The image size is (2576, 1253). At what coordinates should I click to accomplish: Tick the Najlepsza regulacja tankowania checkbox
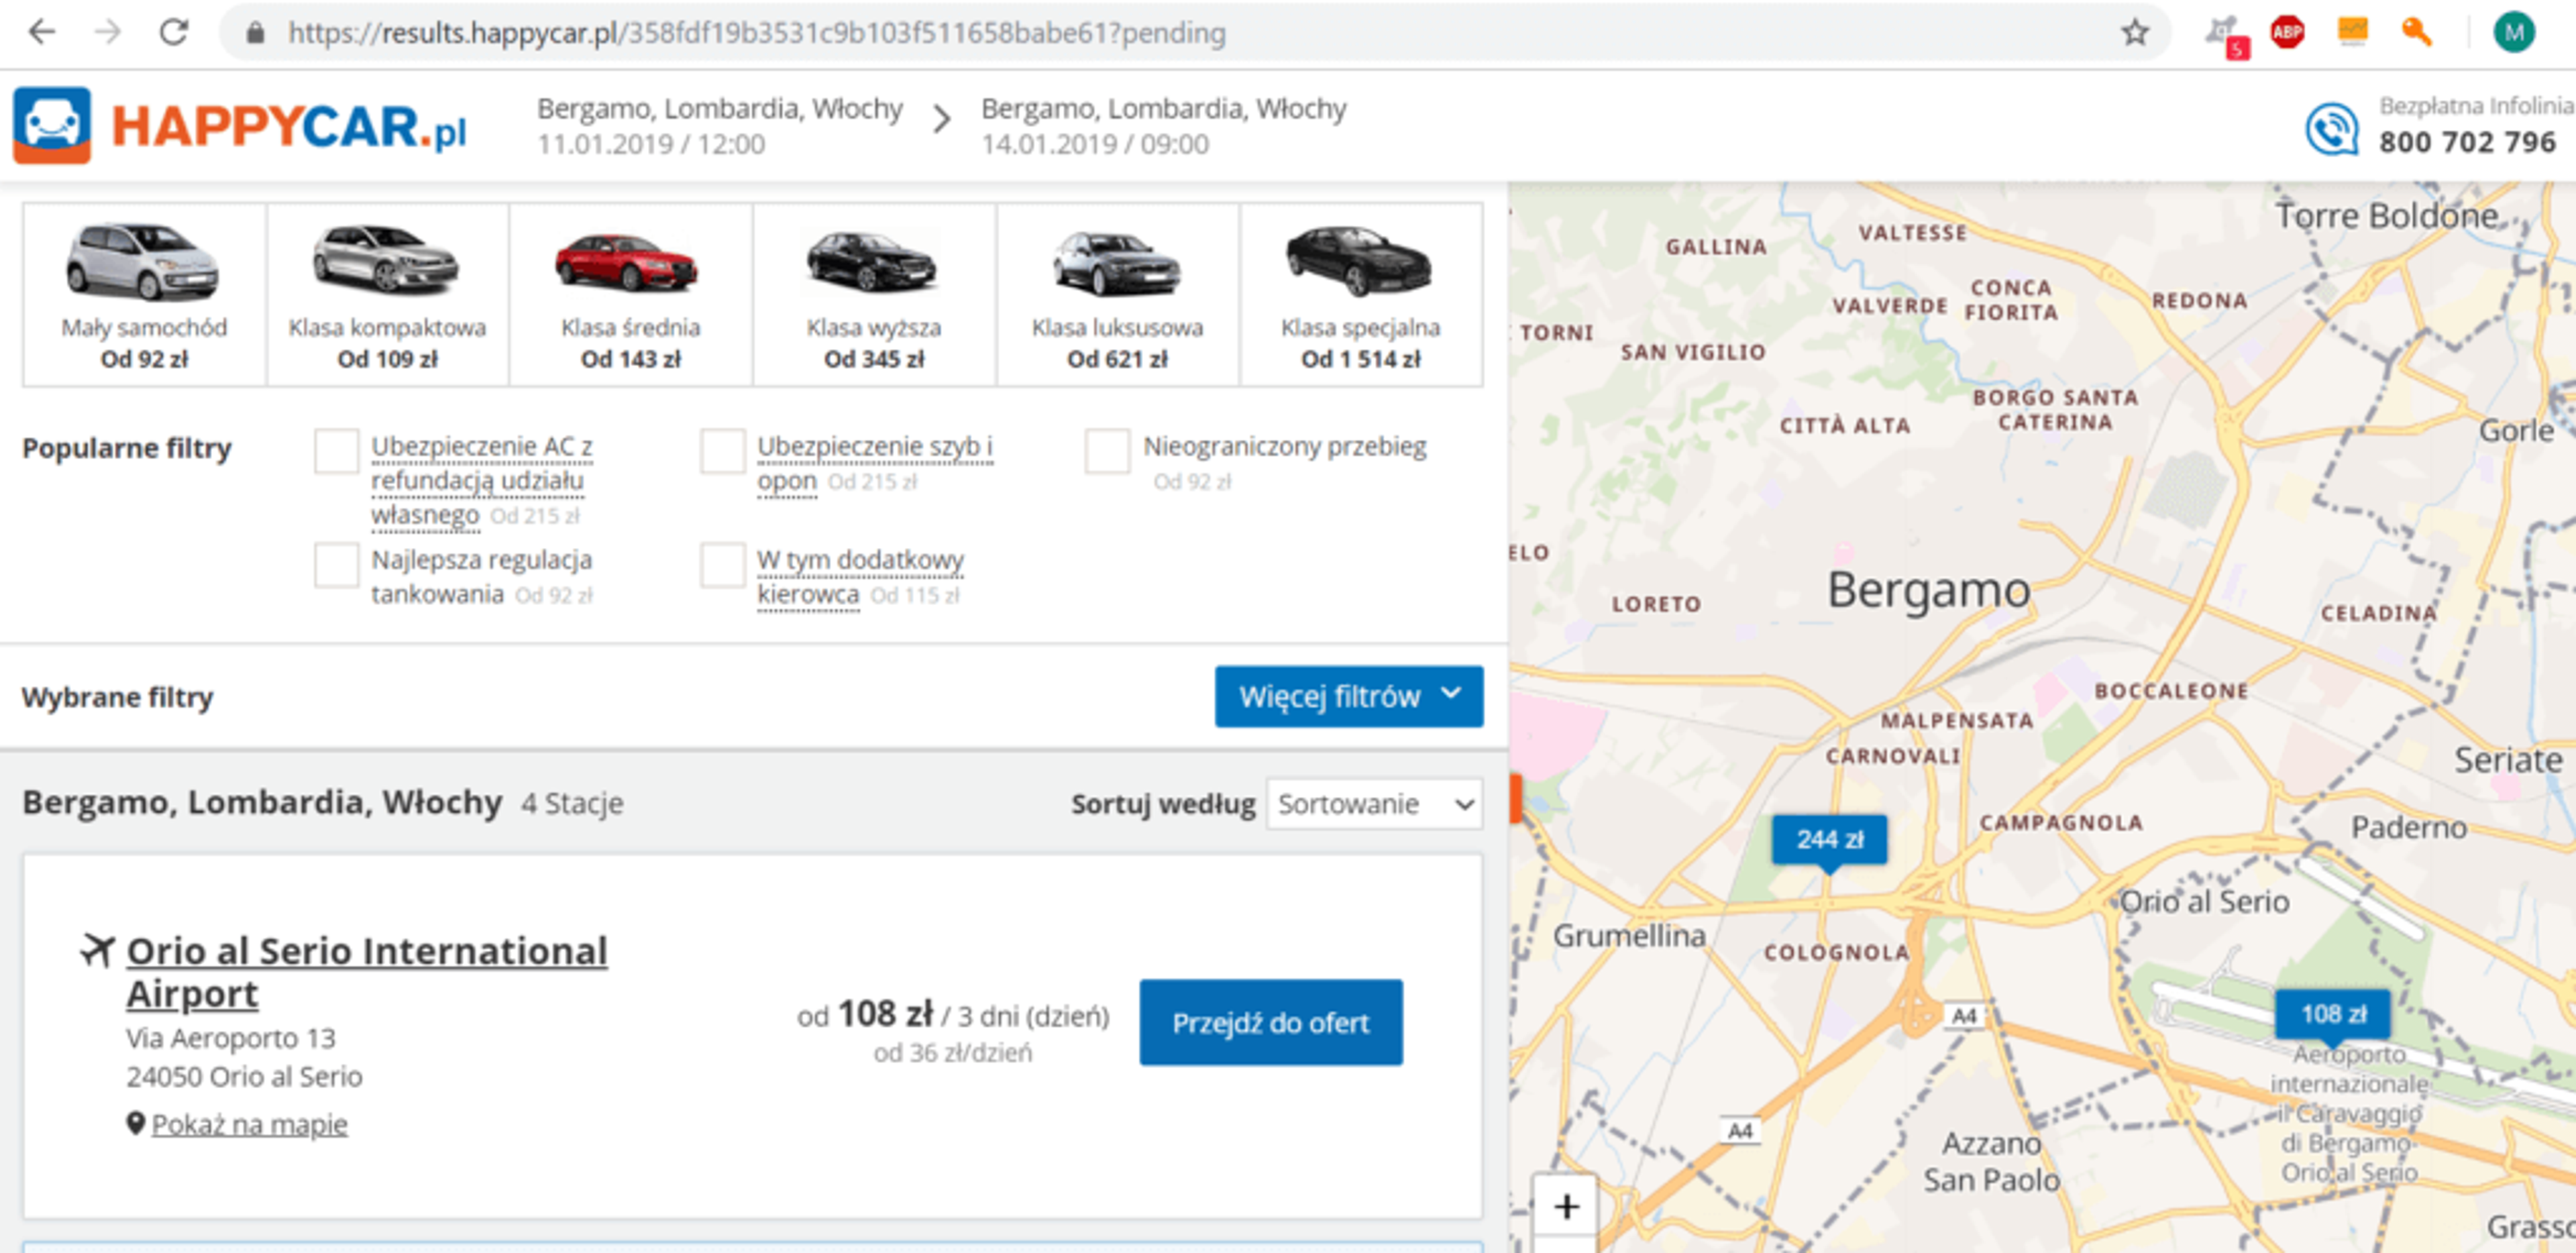(x=336, y=565)
